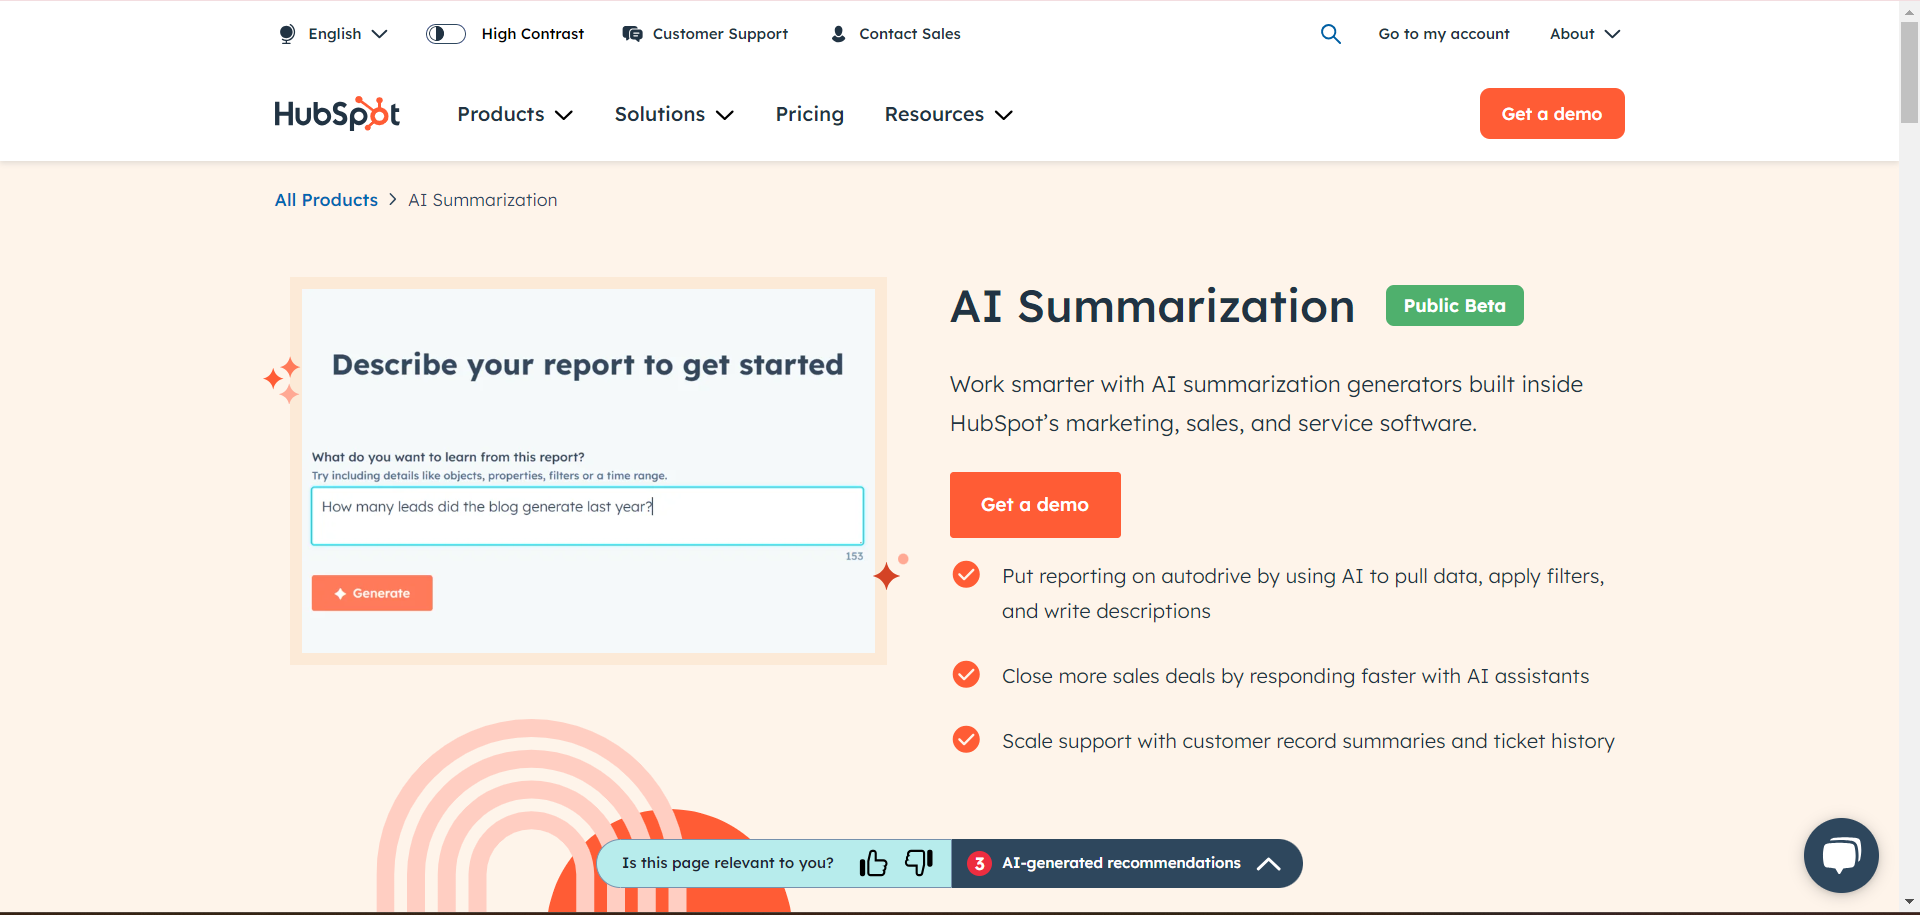This screenshot has width=1920, height=915.
Task: Give a thumbs up for page relevance
Action: [873, 862]
